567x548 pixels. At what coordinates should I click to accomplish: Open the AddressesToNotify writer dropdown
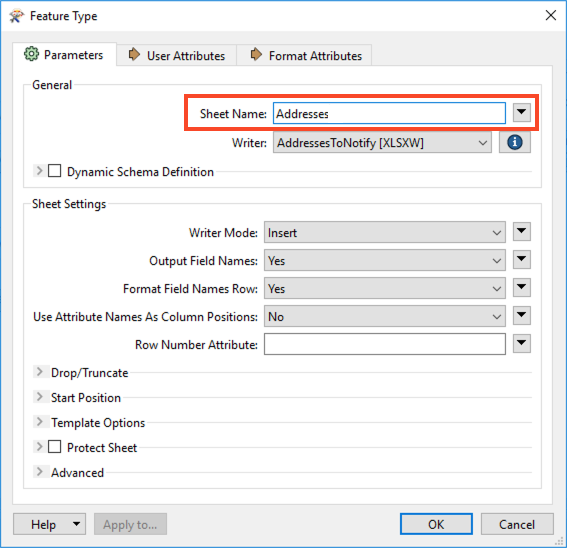pos(382,143)
